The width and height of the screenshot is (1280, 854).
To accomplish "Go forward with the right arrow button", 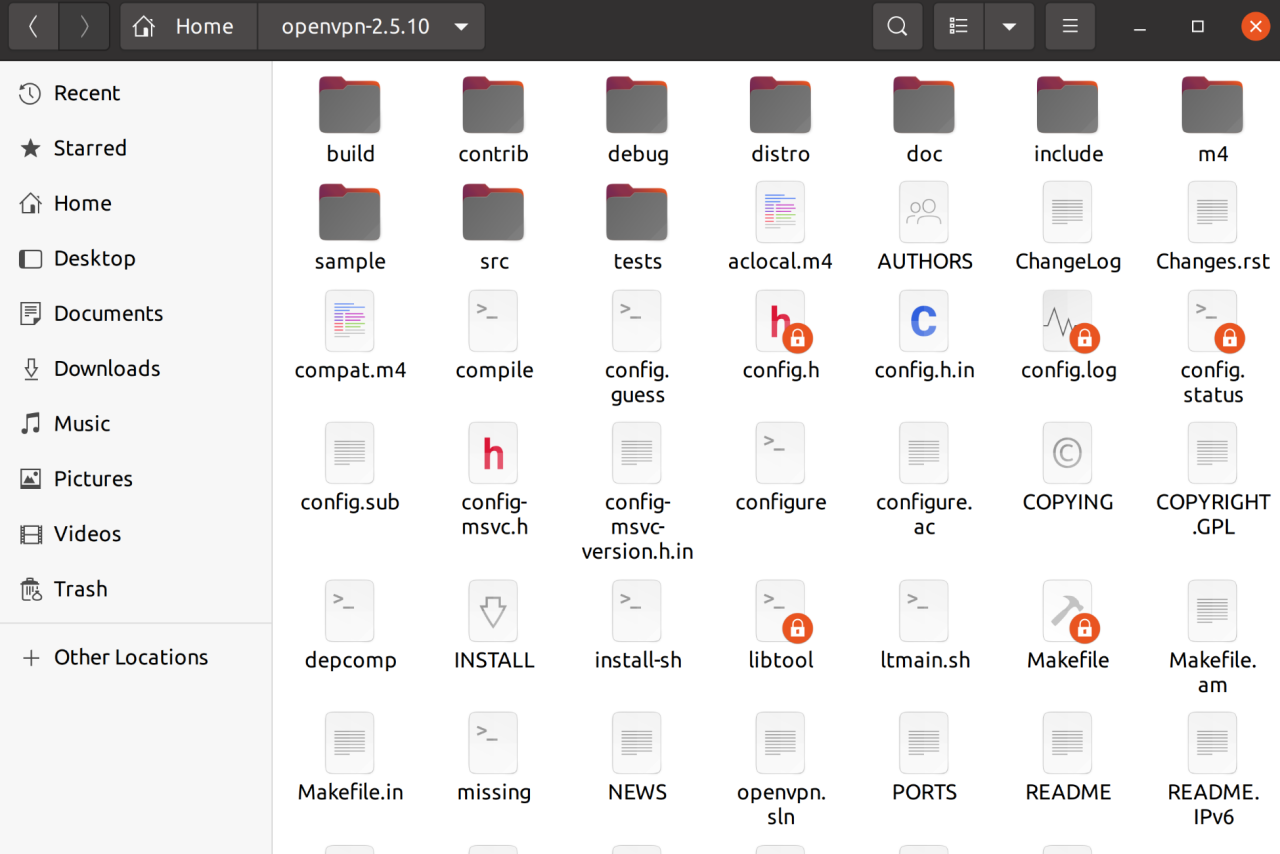I will pos(84,27).
